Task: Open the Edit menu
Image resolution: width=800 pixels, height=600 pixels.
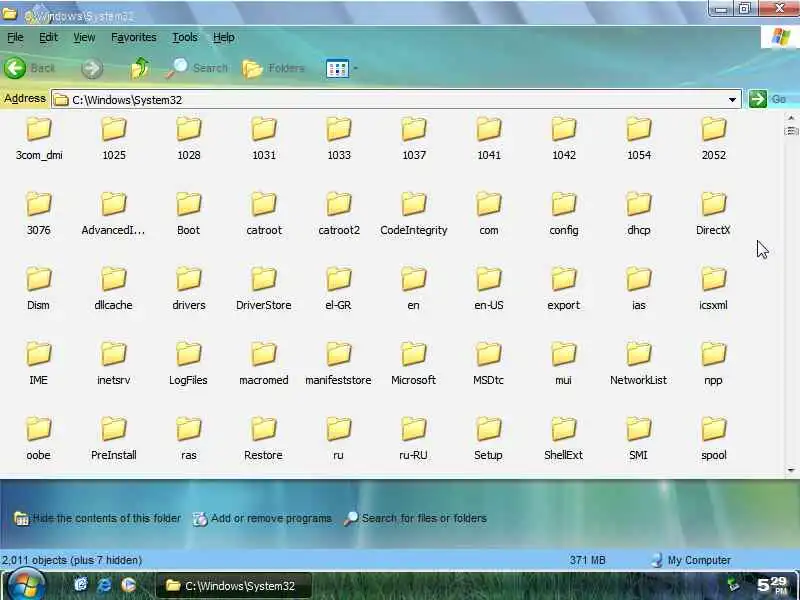Action: [x=48, y=37]
